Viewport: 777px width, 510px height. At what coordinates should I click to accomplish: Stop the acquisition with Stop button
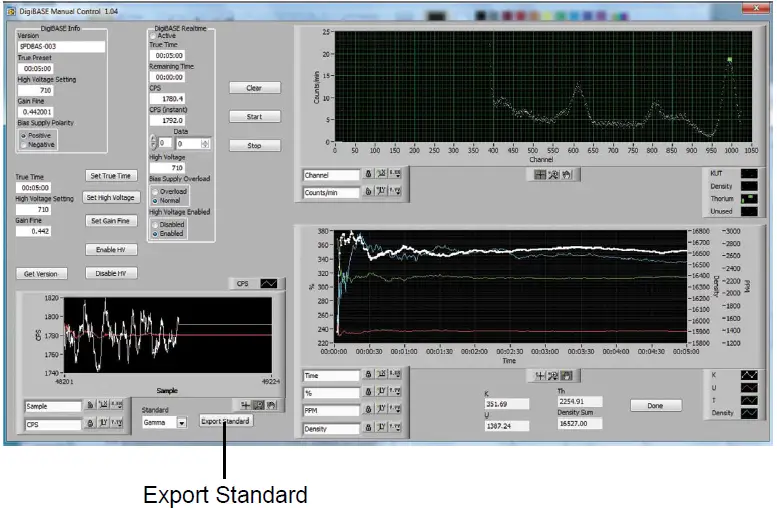(255, 145)
